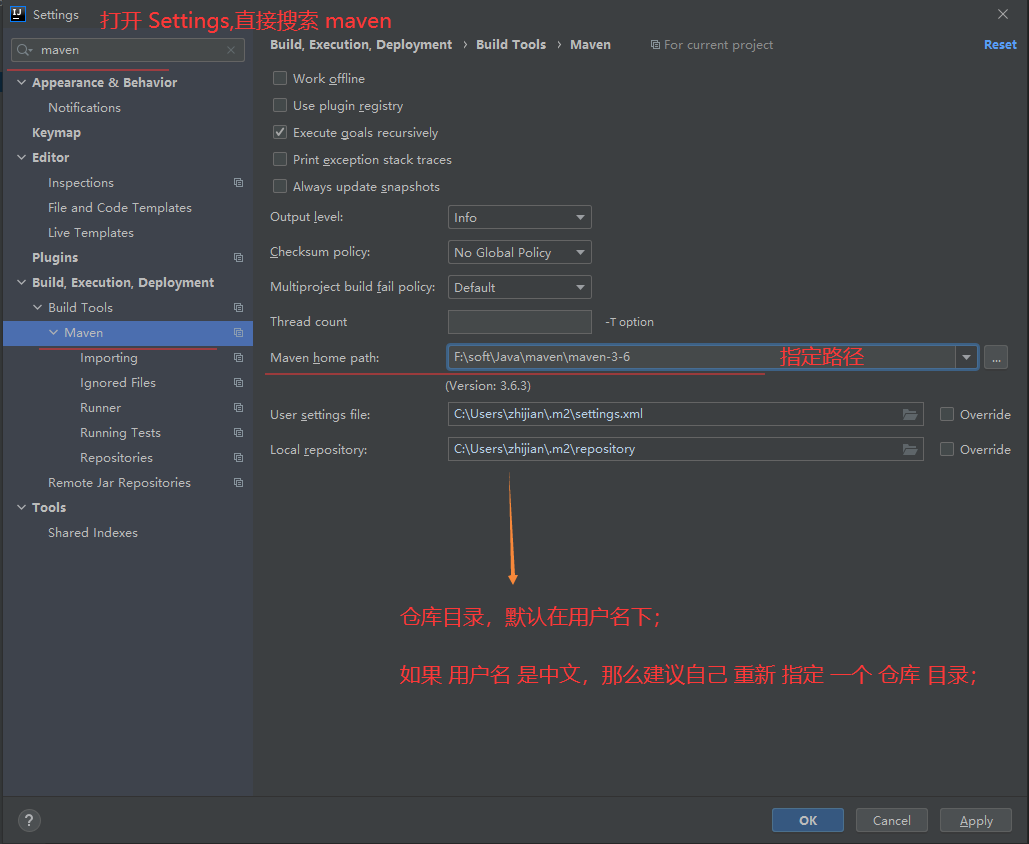Image resolution: width=1029 pixels, height=844 pixels.
Task: Click the project-level icon beside the Maven row
Action: pyautogui.click(x=238, y=333)
